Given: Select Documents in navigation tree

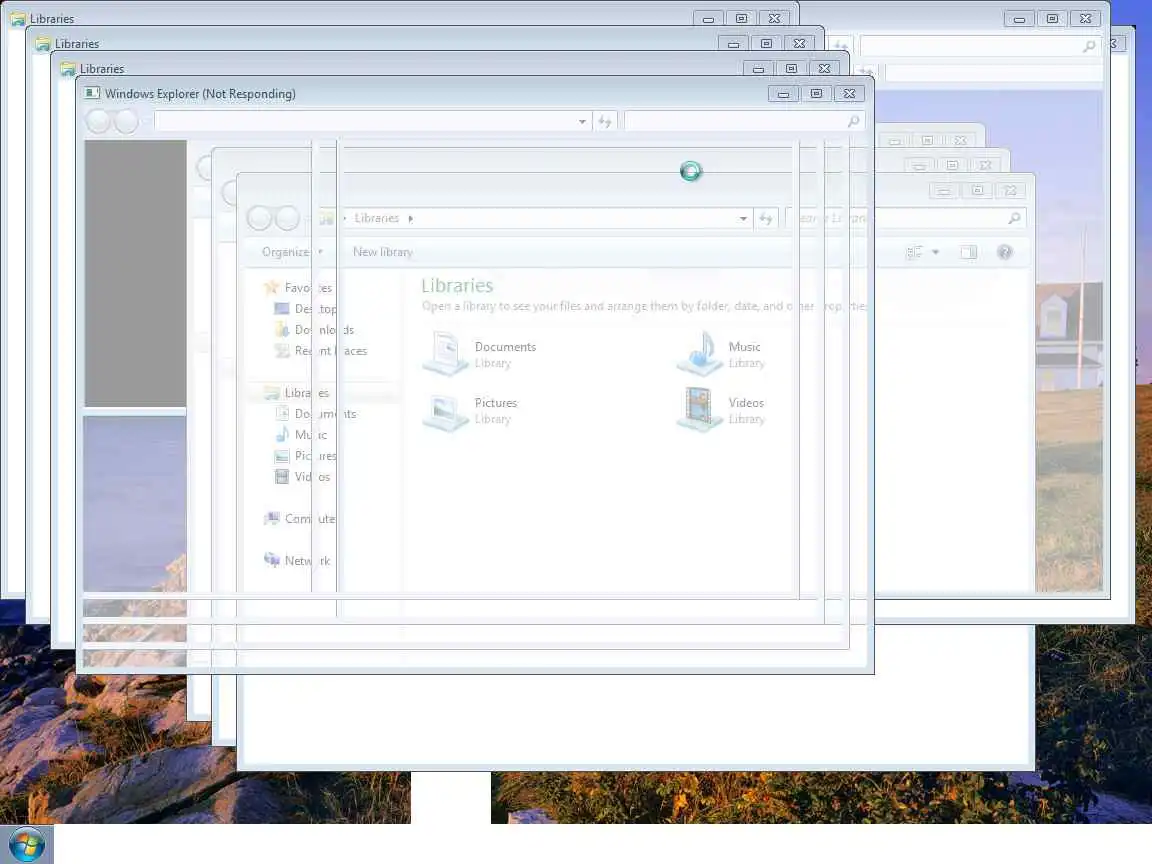Looking at the screenshot, I should tap(315, 414).
